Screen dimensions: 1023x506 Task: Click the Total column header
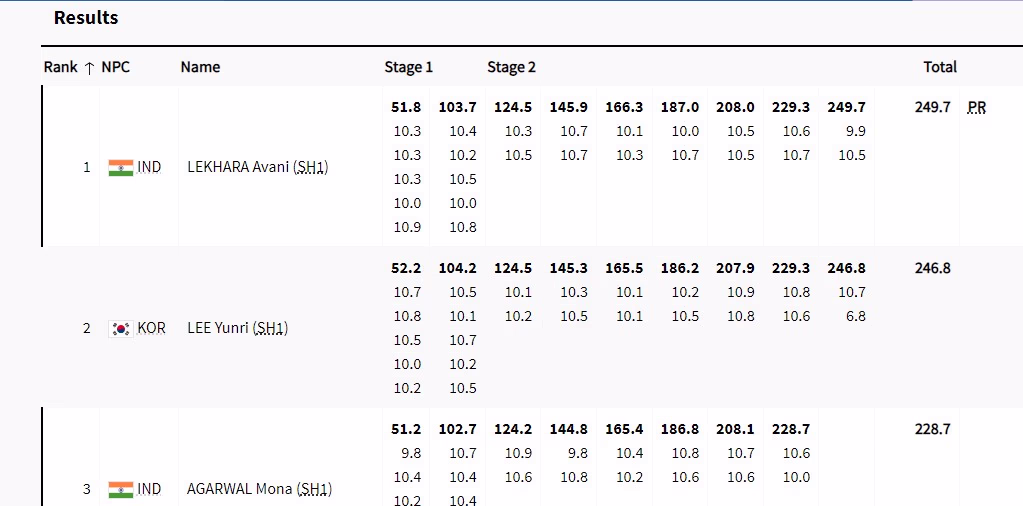click(939, 67)
